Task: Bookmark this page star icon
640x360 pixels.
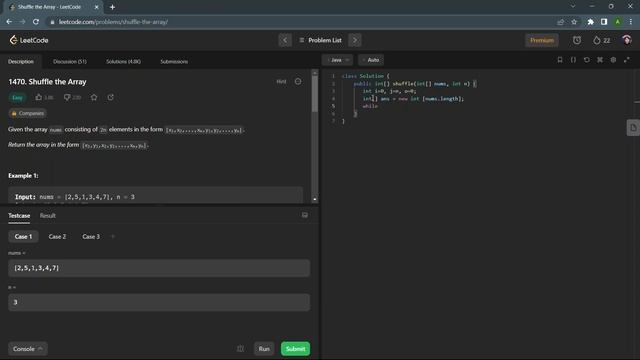Action: click(x=574, y=22)
